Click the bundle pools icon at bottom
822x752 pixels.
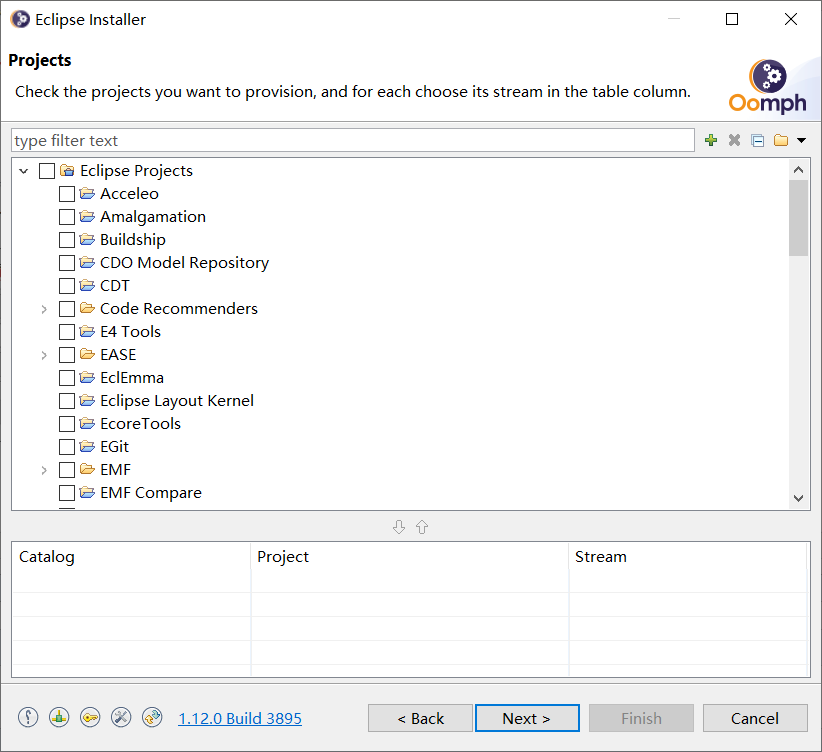(x=59, y=717)
